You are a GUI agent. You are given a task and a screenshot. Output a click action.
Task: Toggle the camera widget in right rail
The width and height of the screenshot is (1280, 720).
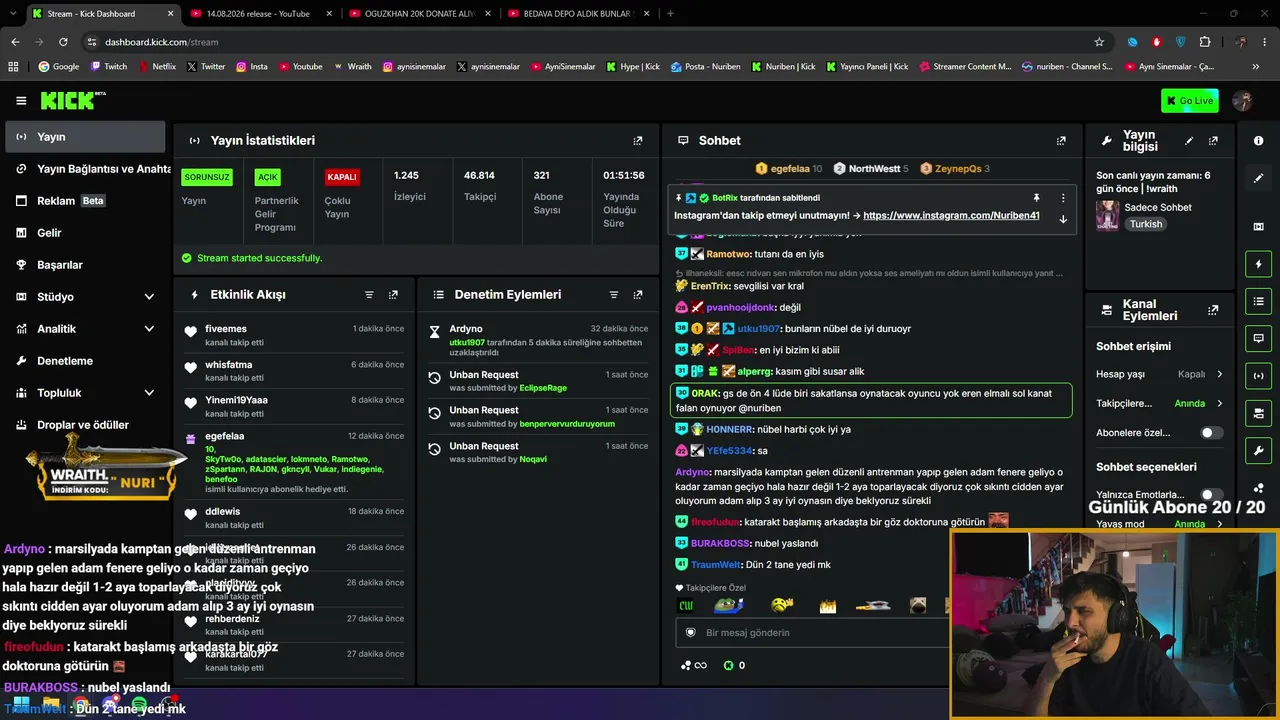[x=1258, y=413]
